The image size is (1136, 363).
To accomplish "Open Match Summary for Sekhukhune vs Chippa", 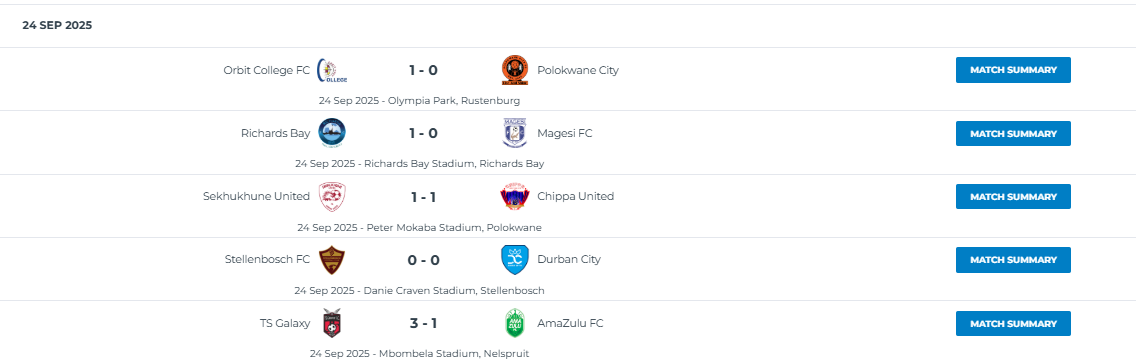I will [x=1013, y=196].
